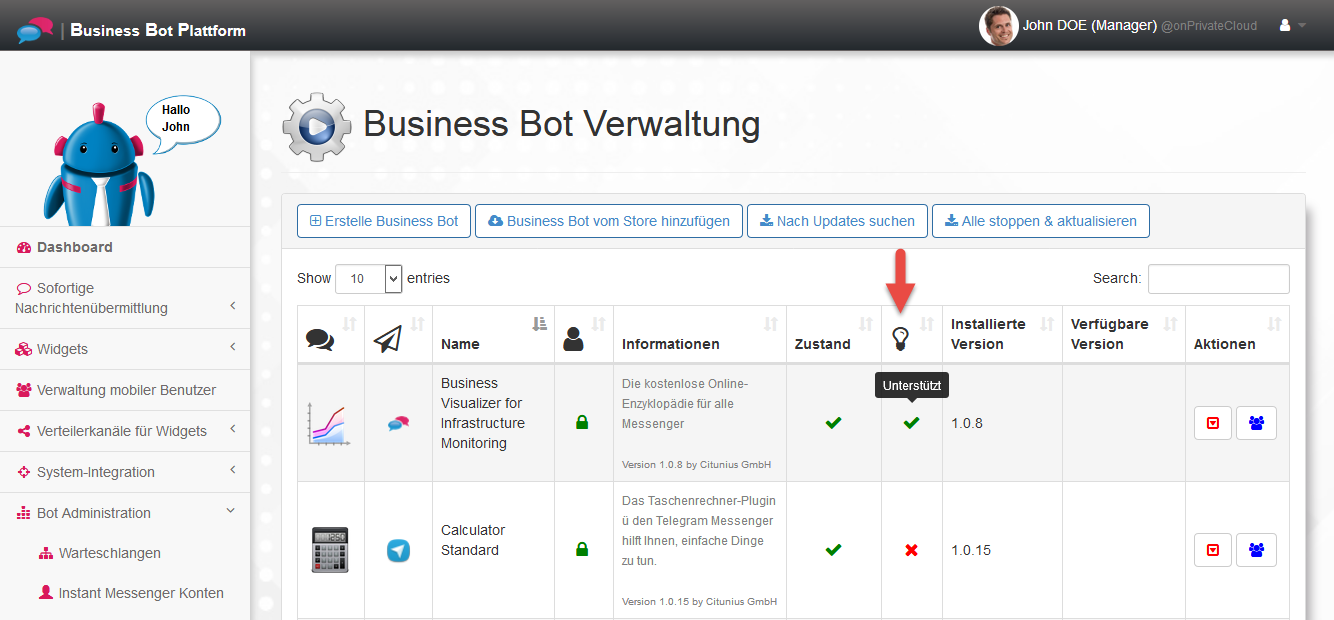The width and height of the screenshot is (1334, 620).
Task: Click the lightbulb column header icon
Action: coord(900,339)
